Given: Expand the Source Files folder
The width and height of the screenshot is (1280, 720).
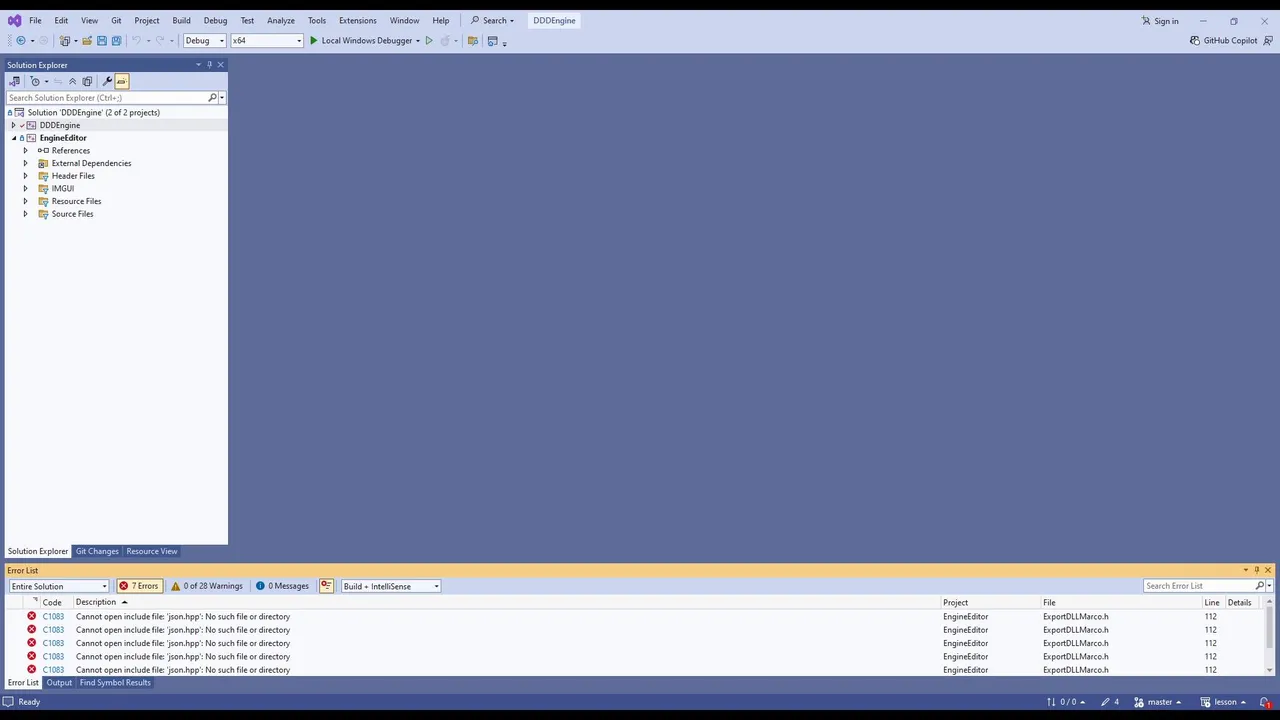Looking at the screenshot, I should (x=26, y=214).
